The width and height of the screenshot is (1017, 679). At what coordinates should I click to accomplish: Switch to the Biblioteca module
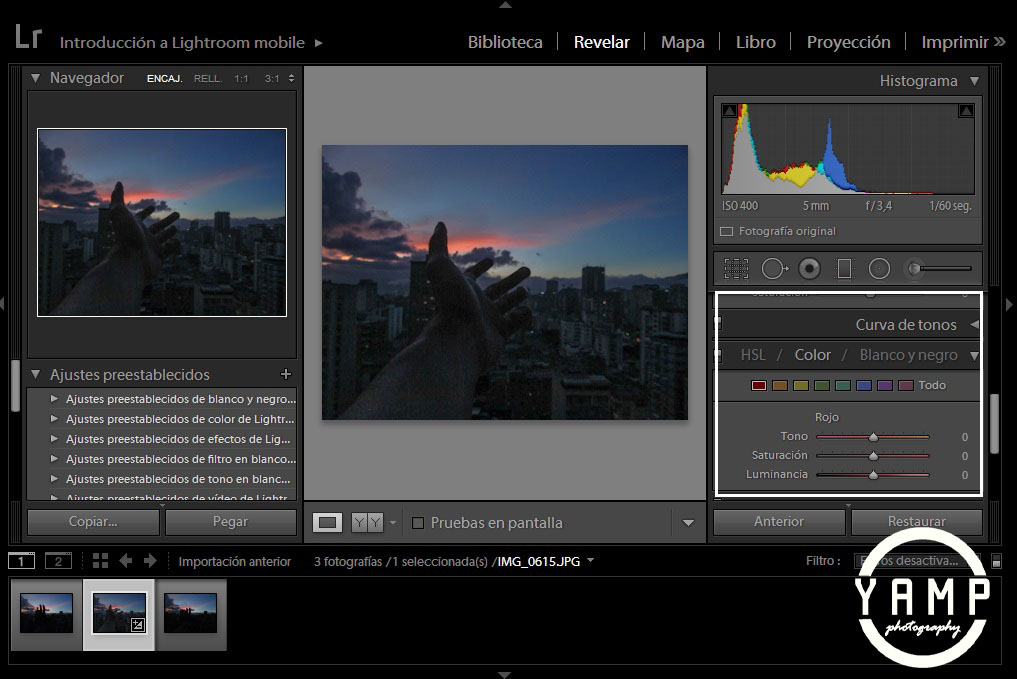tap(505, 42)
